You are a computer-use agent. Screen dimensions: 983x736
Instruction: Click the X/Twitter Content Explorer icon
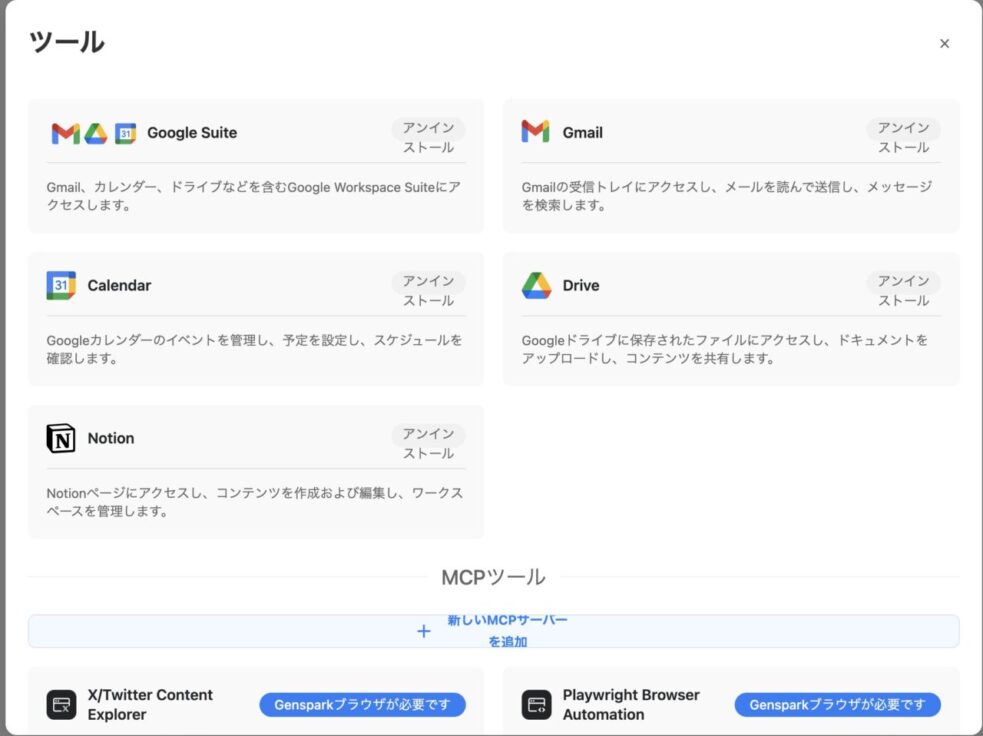tap(61, 705)
